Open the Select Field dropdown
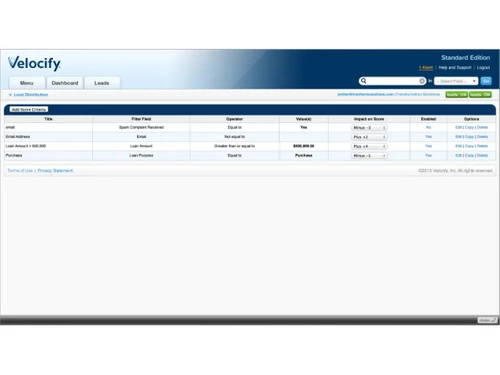 point(456,81)
